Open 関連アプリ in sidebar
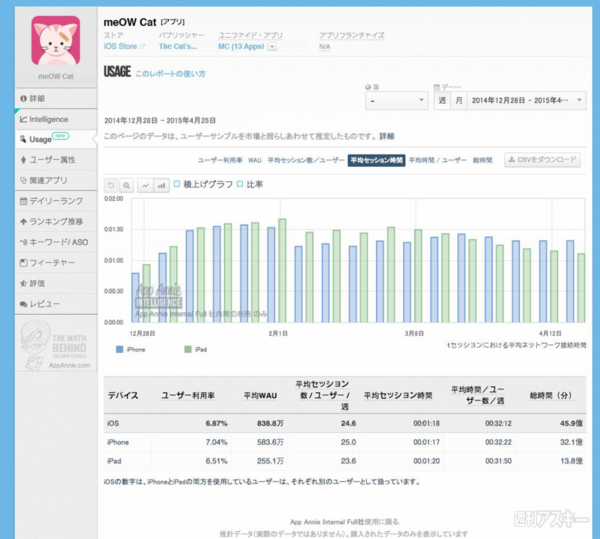This screenshot has width=600, height=539. (x=56, y=180)
